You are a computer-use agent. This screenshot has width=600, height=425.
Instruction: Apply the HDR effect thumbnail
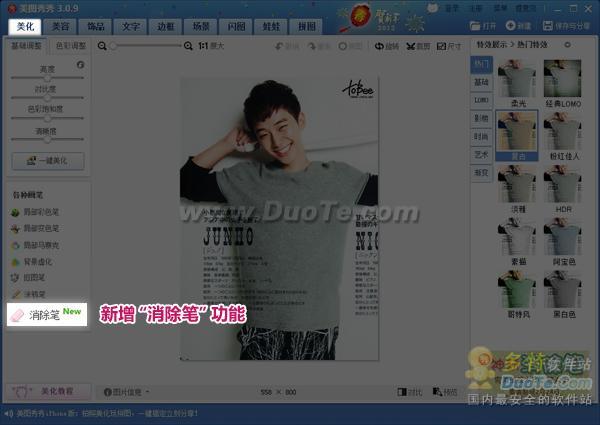(562, 185)
